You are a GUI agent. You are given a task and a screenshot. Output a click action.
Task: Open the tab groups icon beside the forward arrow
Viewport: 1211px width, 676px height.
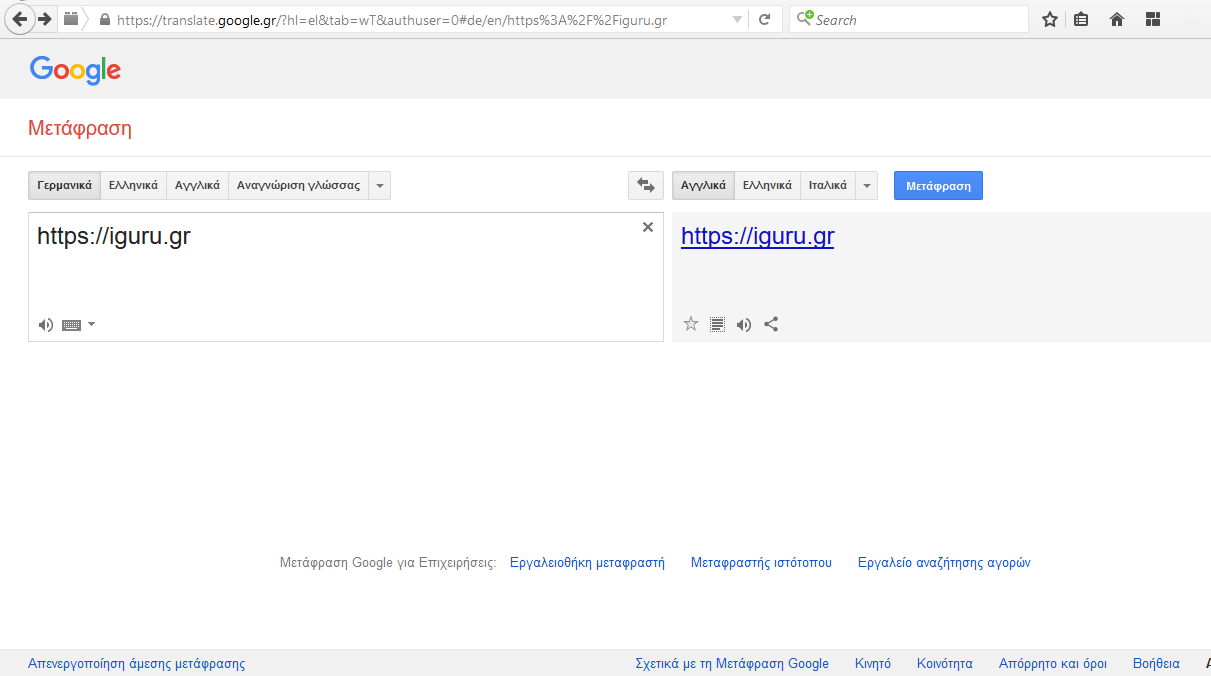click(70, 19)
